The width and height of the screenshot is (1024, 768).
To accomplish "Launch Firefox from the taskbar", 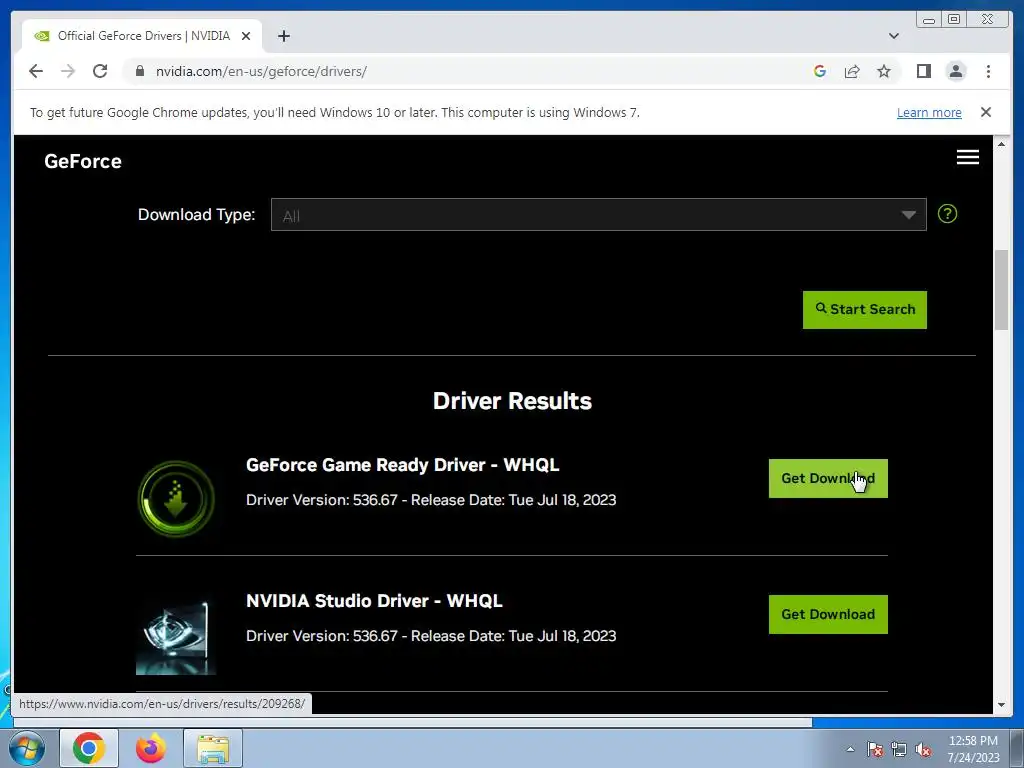I will coord(151,748).
